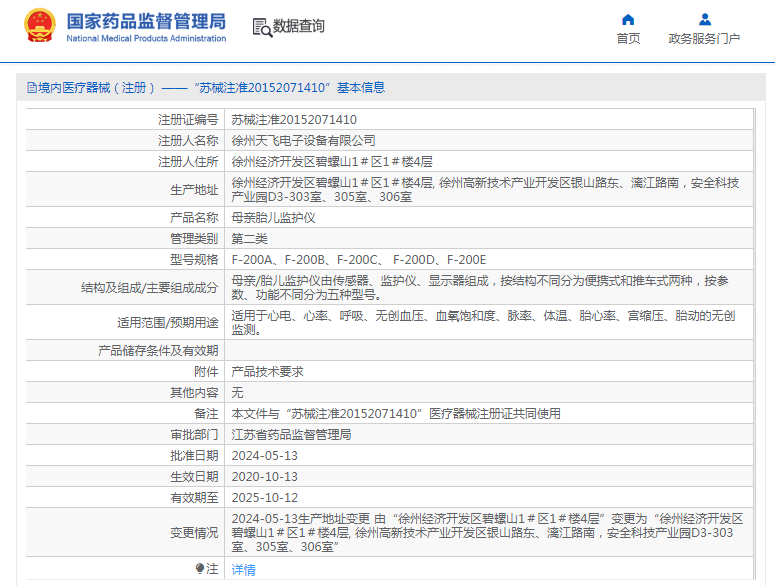Screen dimensions: 775x586
Task: Click the 注册证编号 row label
Action: coord(188,120)
